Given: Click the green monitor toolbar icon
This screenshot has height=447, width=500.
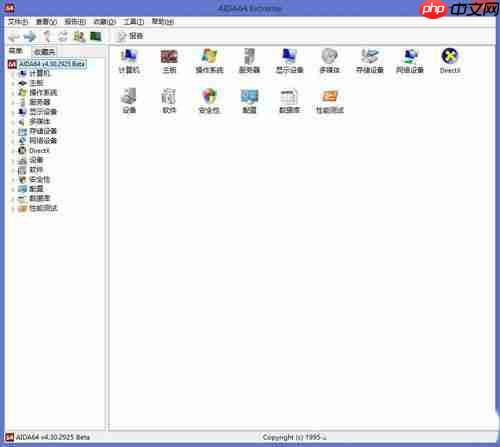Looking at the screenshot, I should [96, 36].
